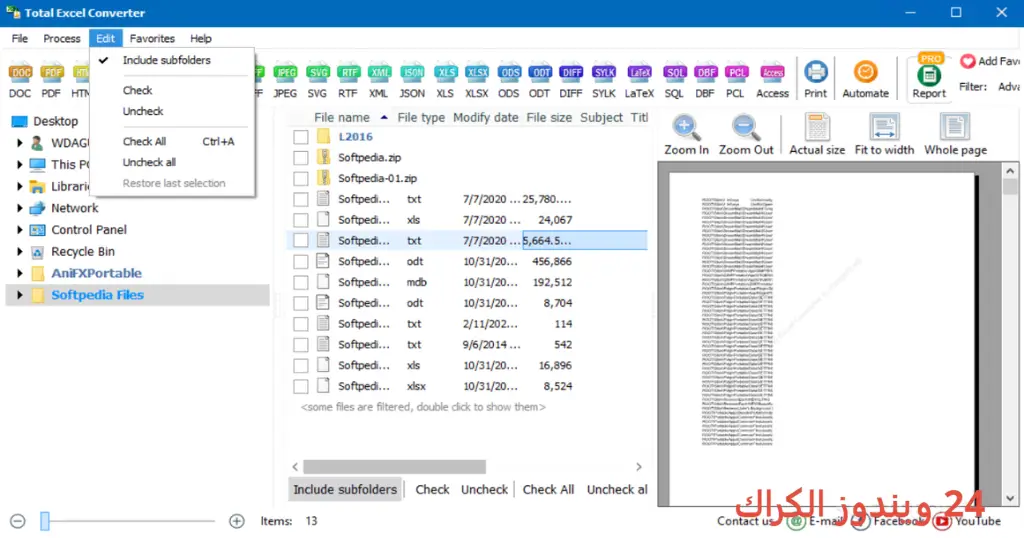
Task: Set preview to Fit to width
Action: pyautogui.click(x=884, y=134)
